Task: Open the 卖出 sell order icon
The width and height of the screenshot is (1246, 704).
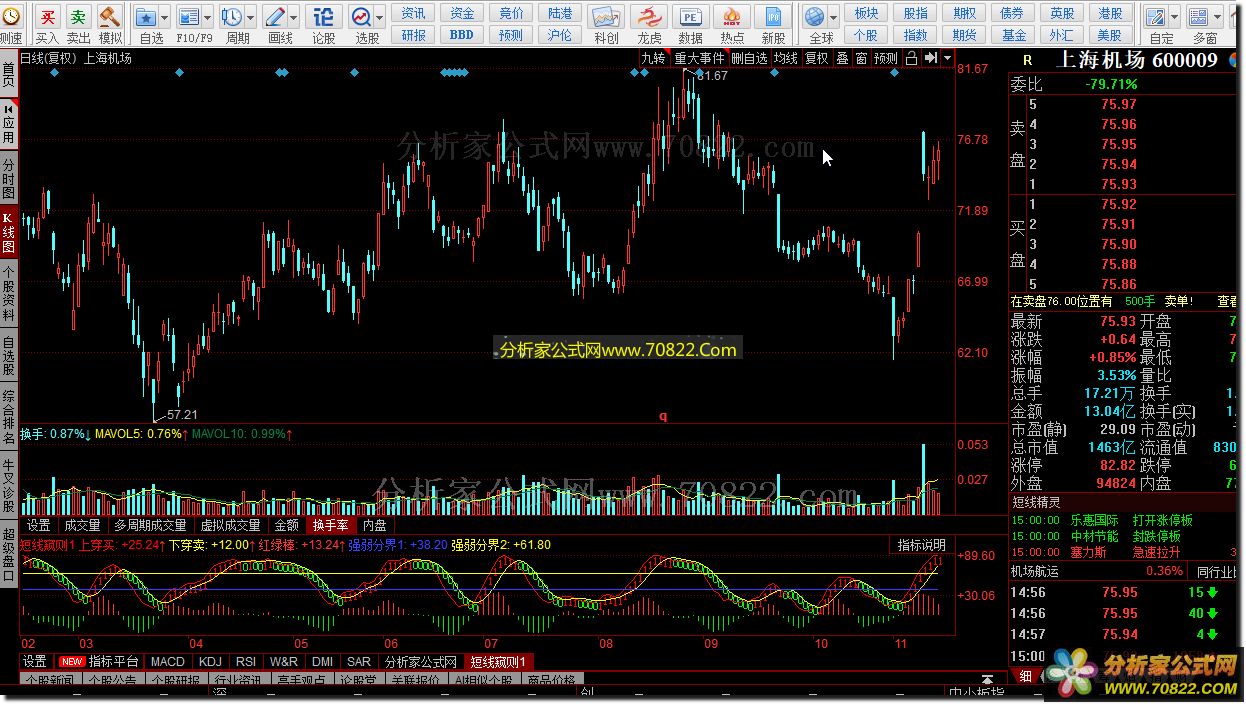Action: pos(78,17)
